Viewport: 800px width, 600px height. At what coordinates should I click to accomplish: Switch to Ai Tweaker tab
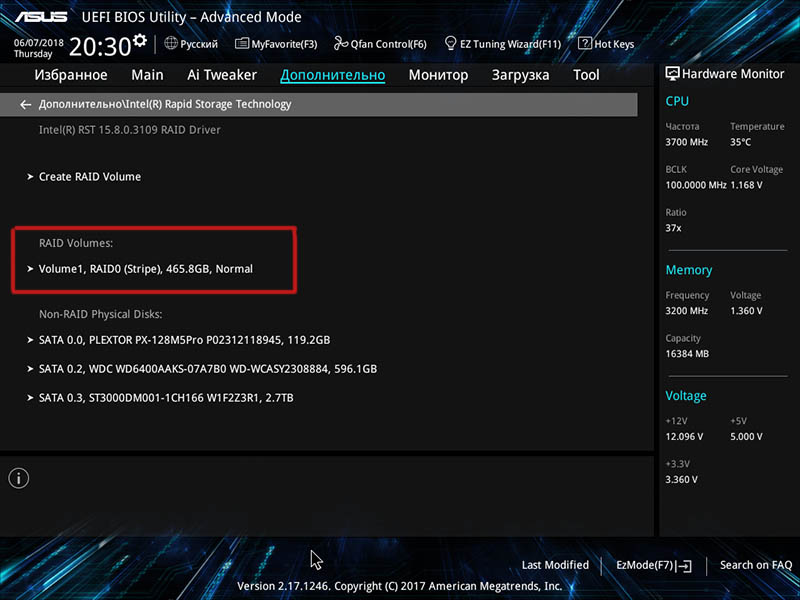(222, 75)
